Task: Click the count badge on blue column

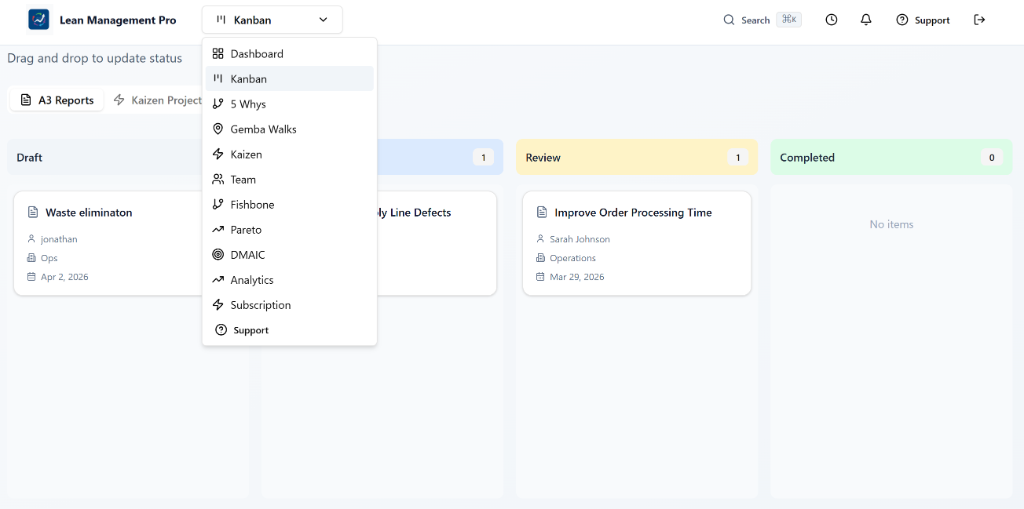Action: point(483,157)
